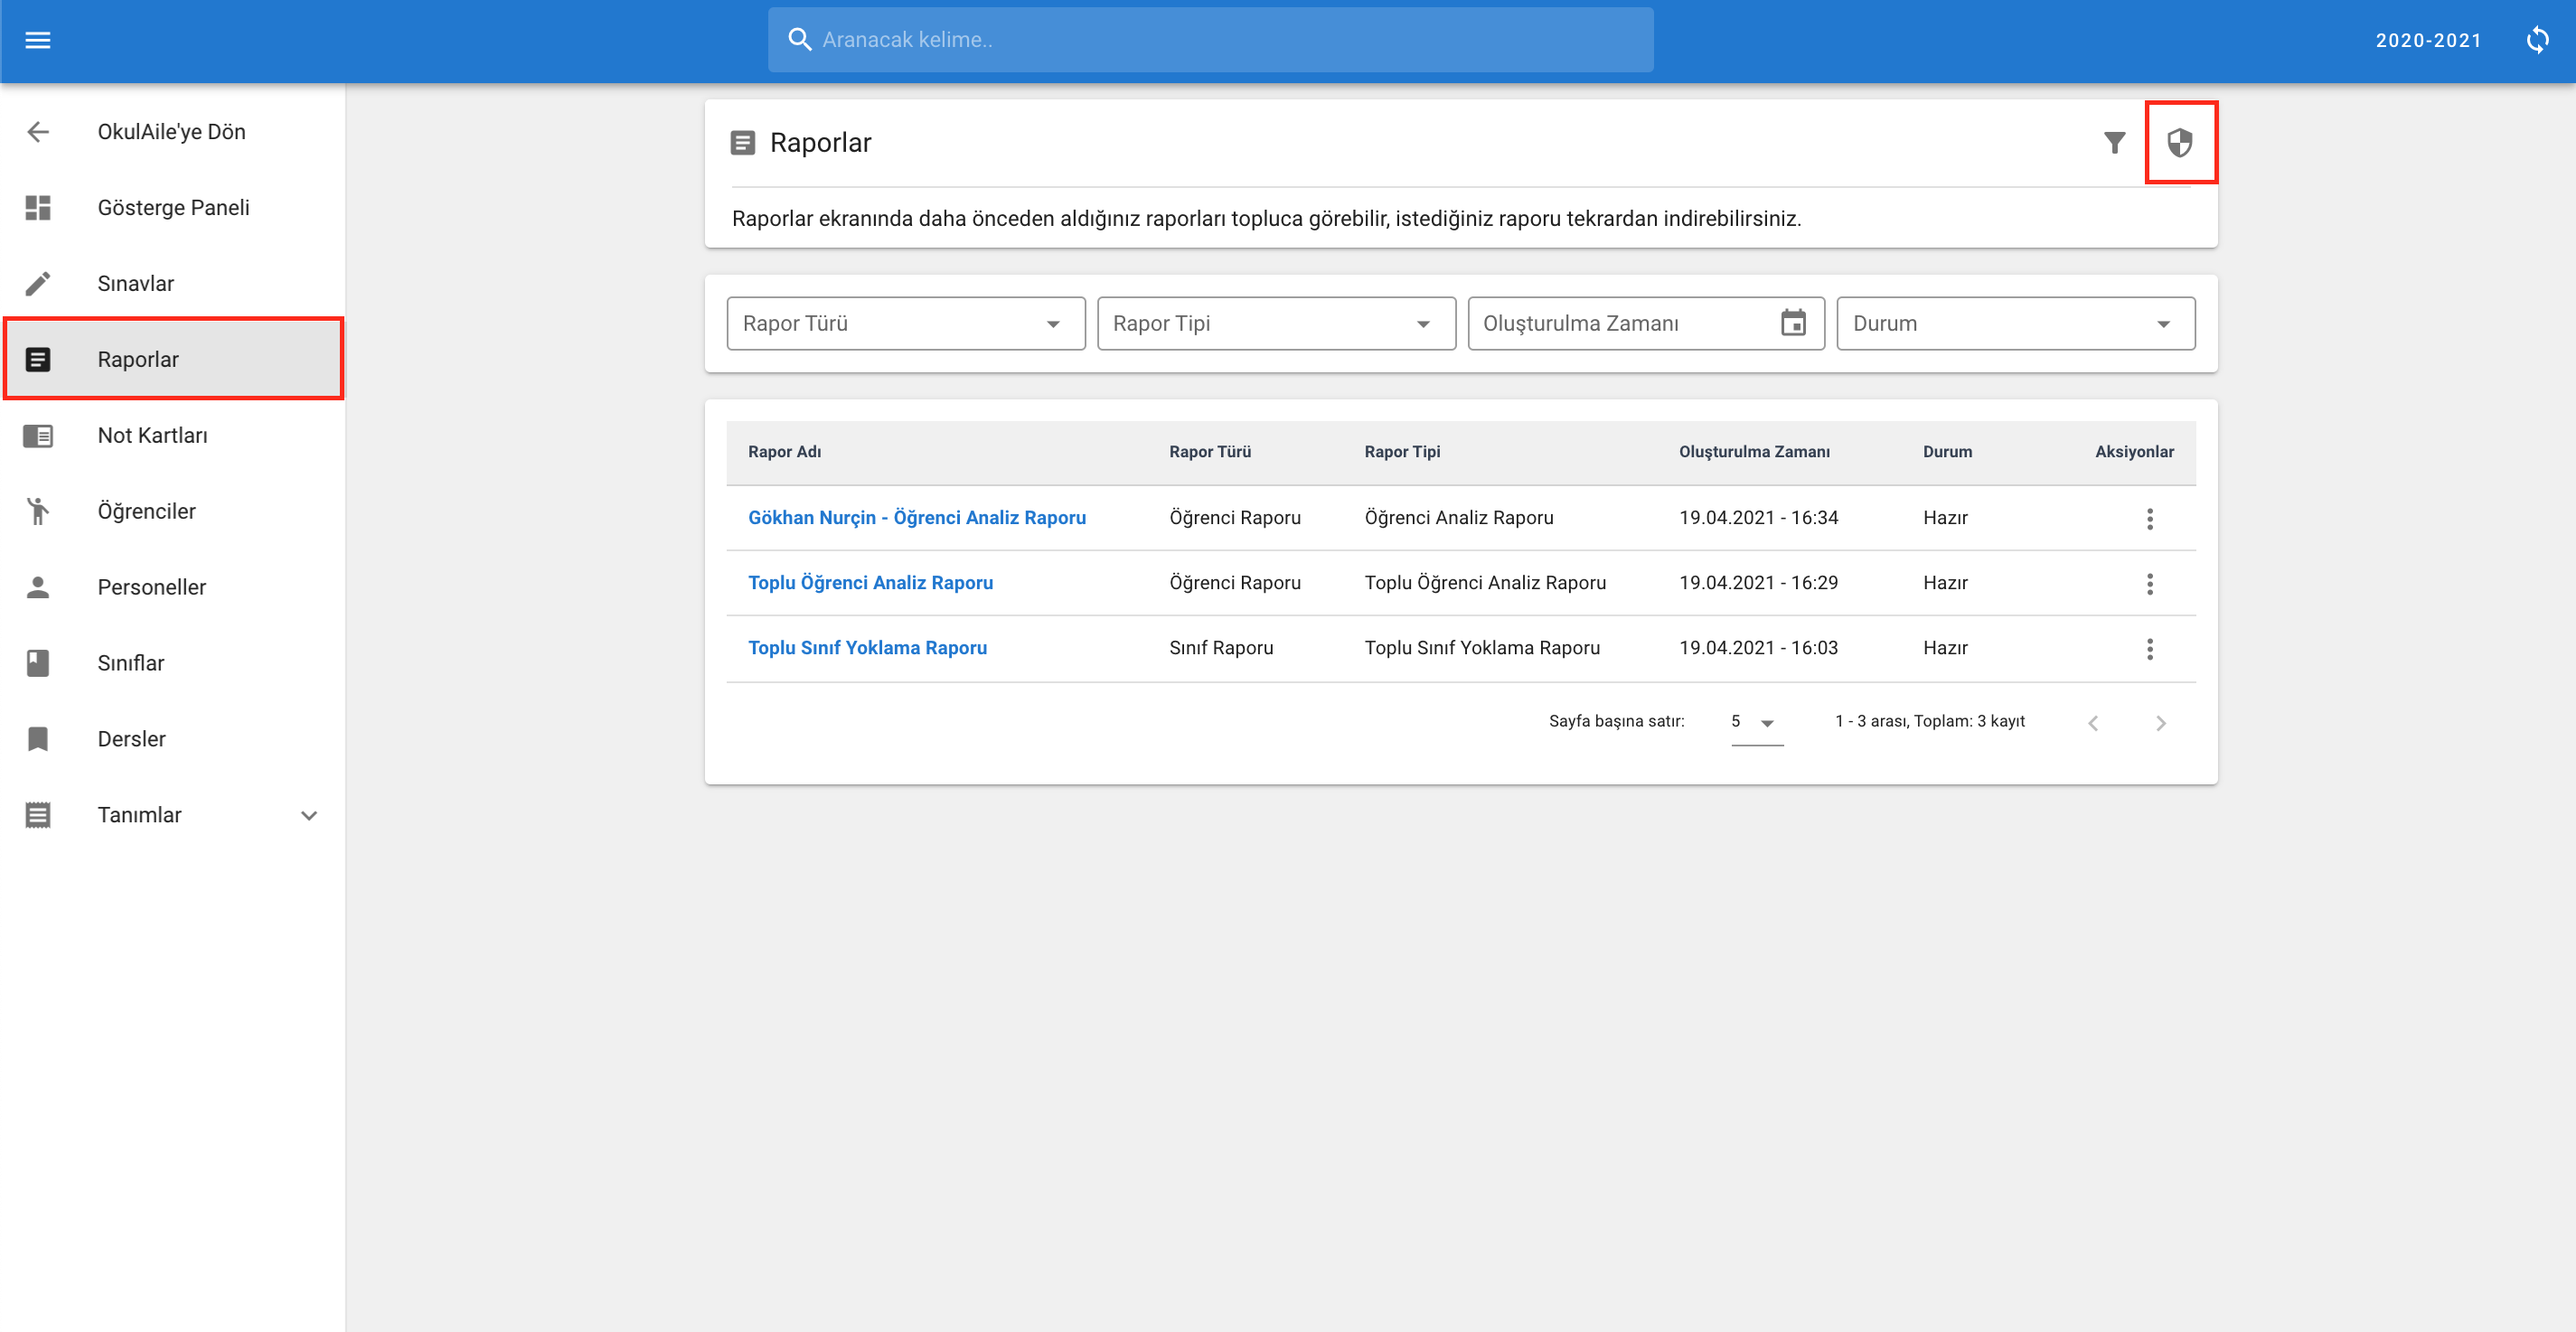Click the Aranacak kelime search field
Image resolution: width=2576 pixels, height=1332 pixels.
tap(1210, 40)
